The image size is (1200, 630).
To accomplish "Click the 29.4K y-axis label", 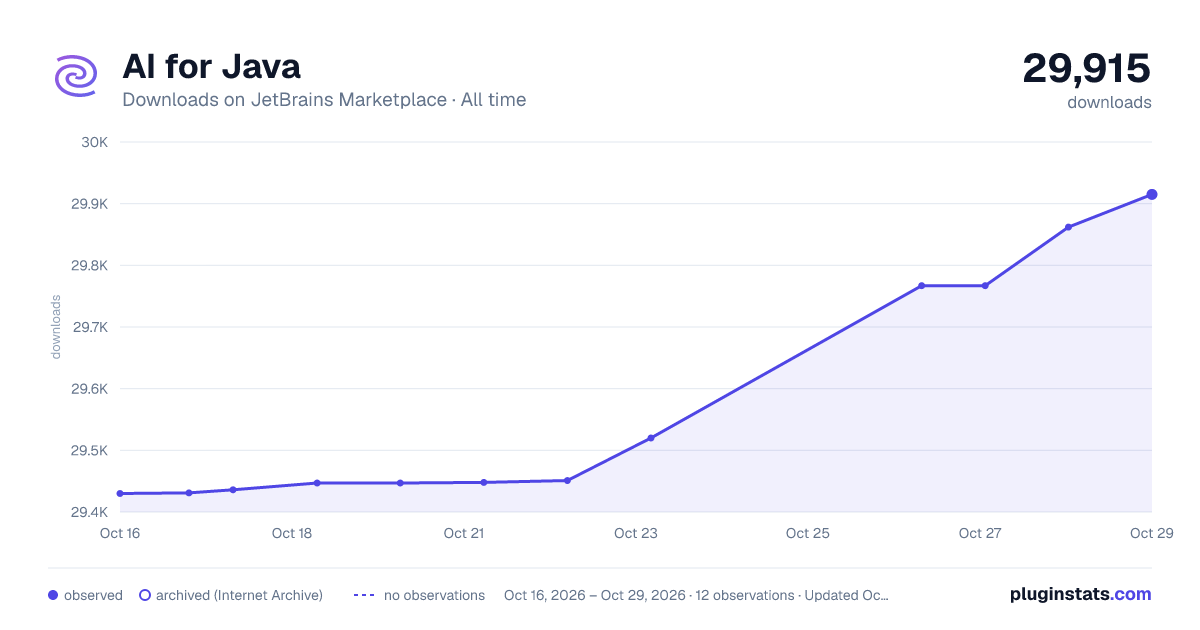I will pos(89,513).
